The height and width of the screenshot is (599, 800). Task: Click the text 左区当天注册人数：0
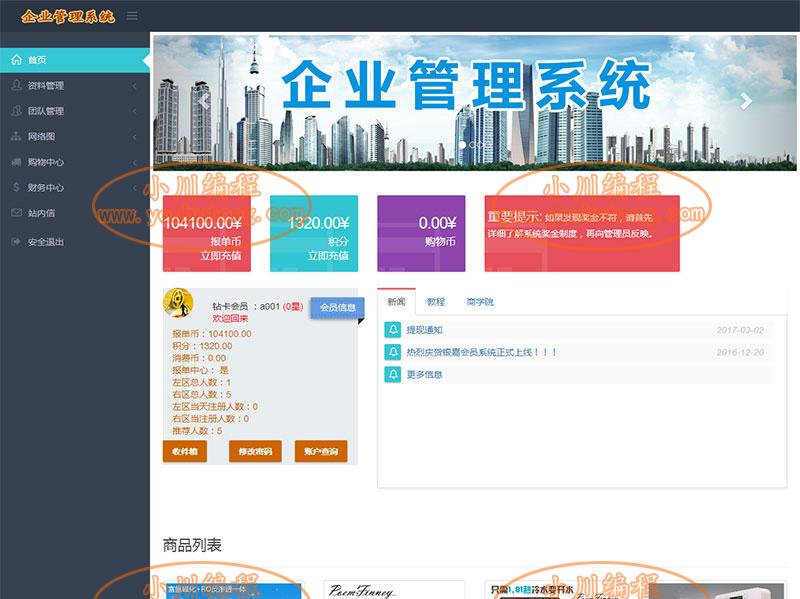tap(215, 407)
